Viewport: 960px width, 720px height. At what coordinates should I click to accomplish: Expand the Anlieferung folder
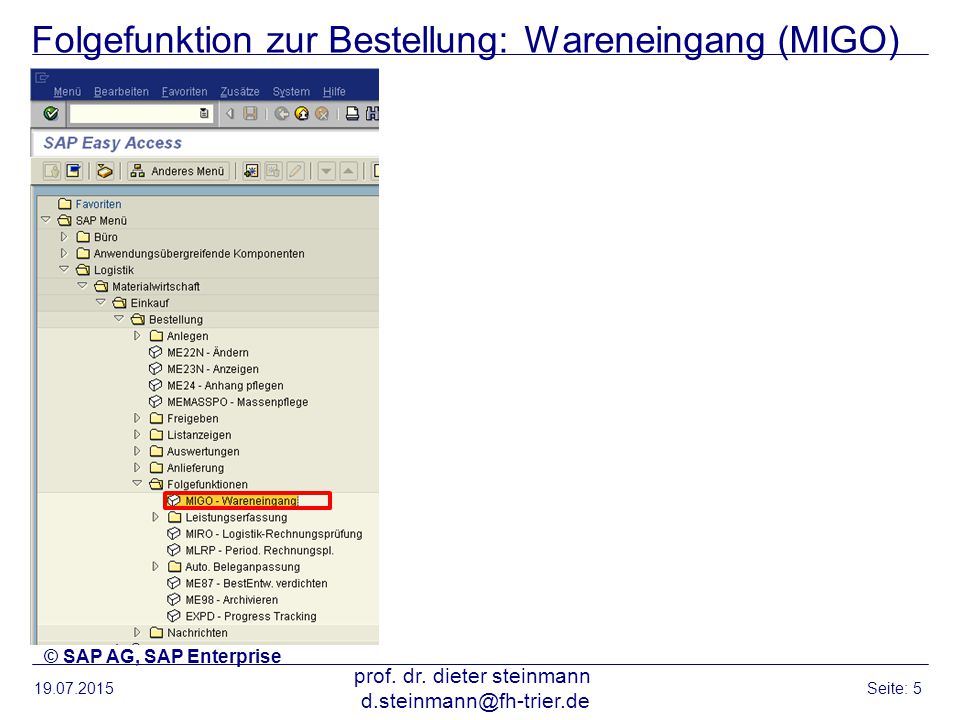point(137,468)
